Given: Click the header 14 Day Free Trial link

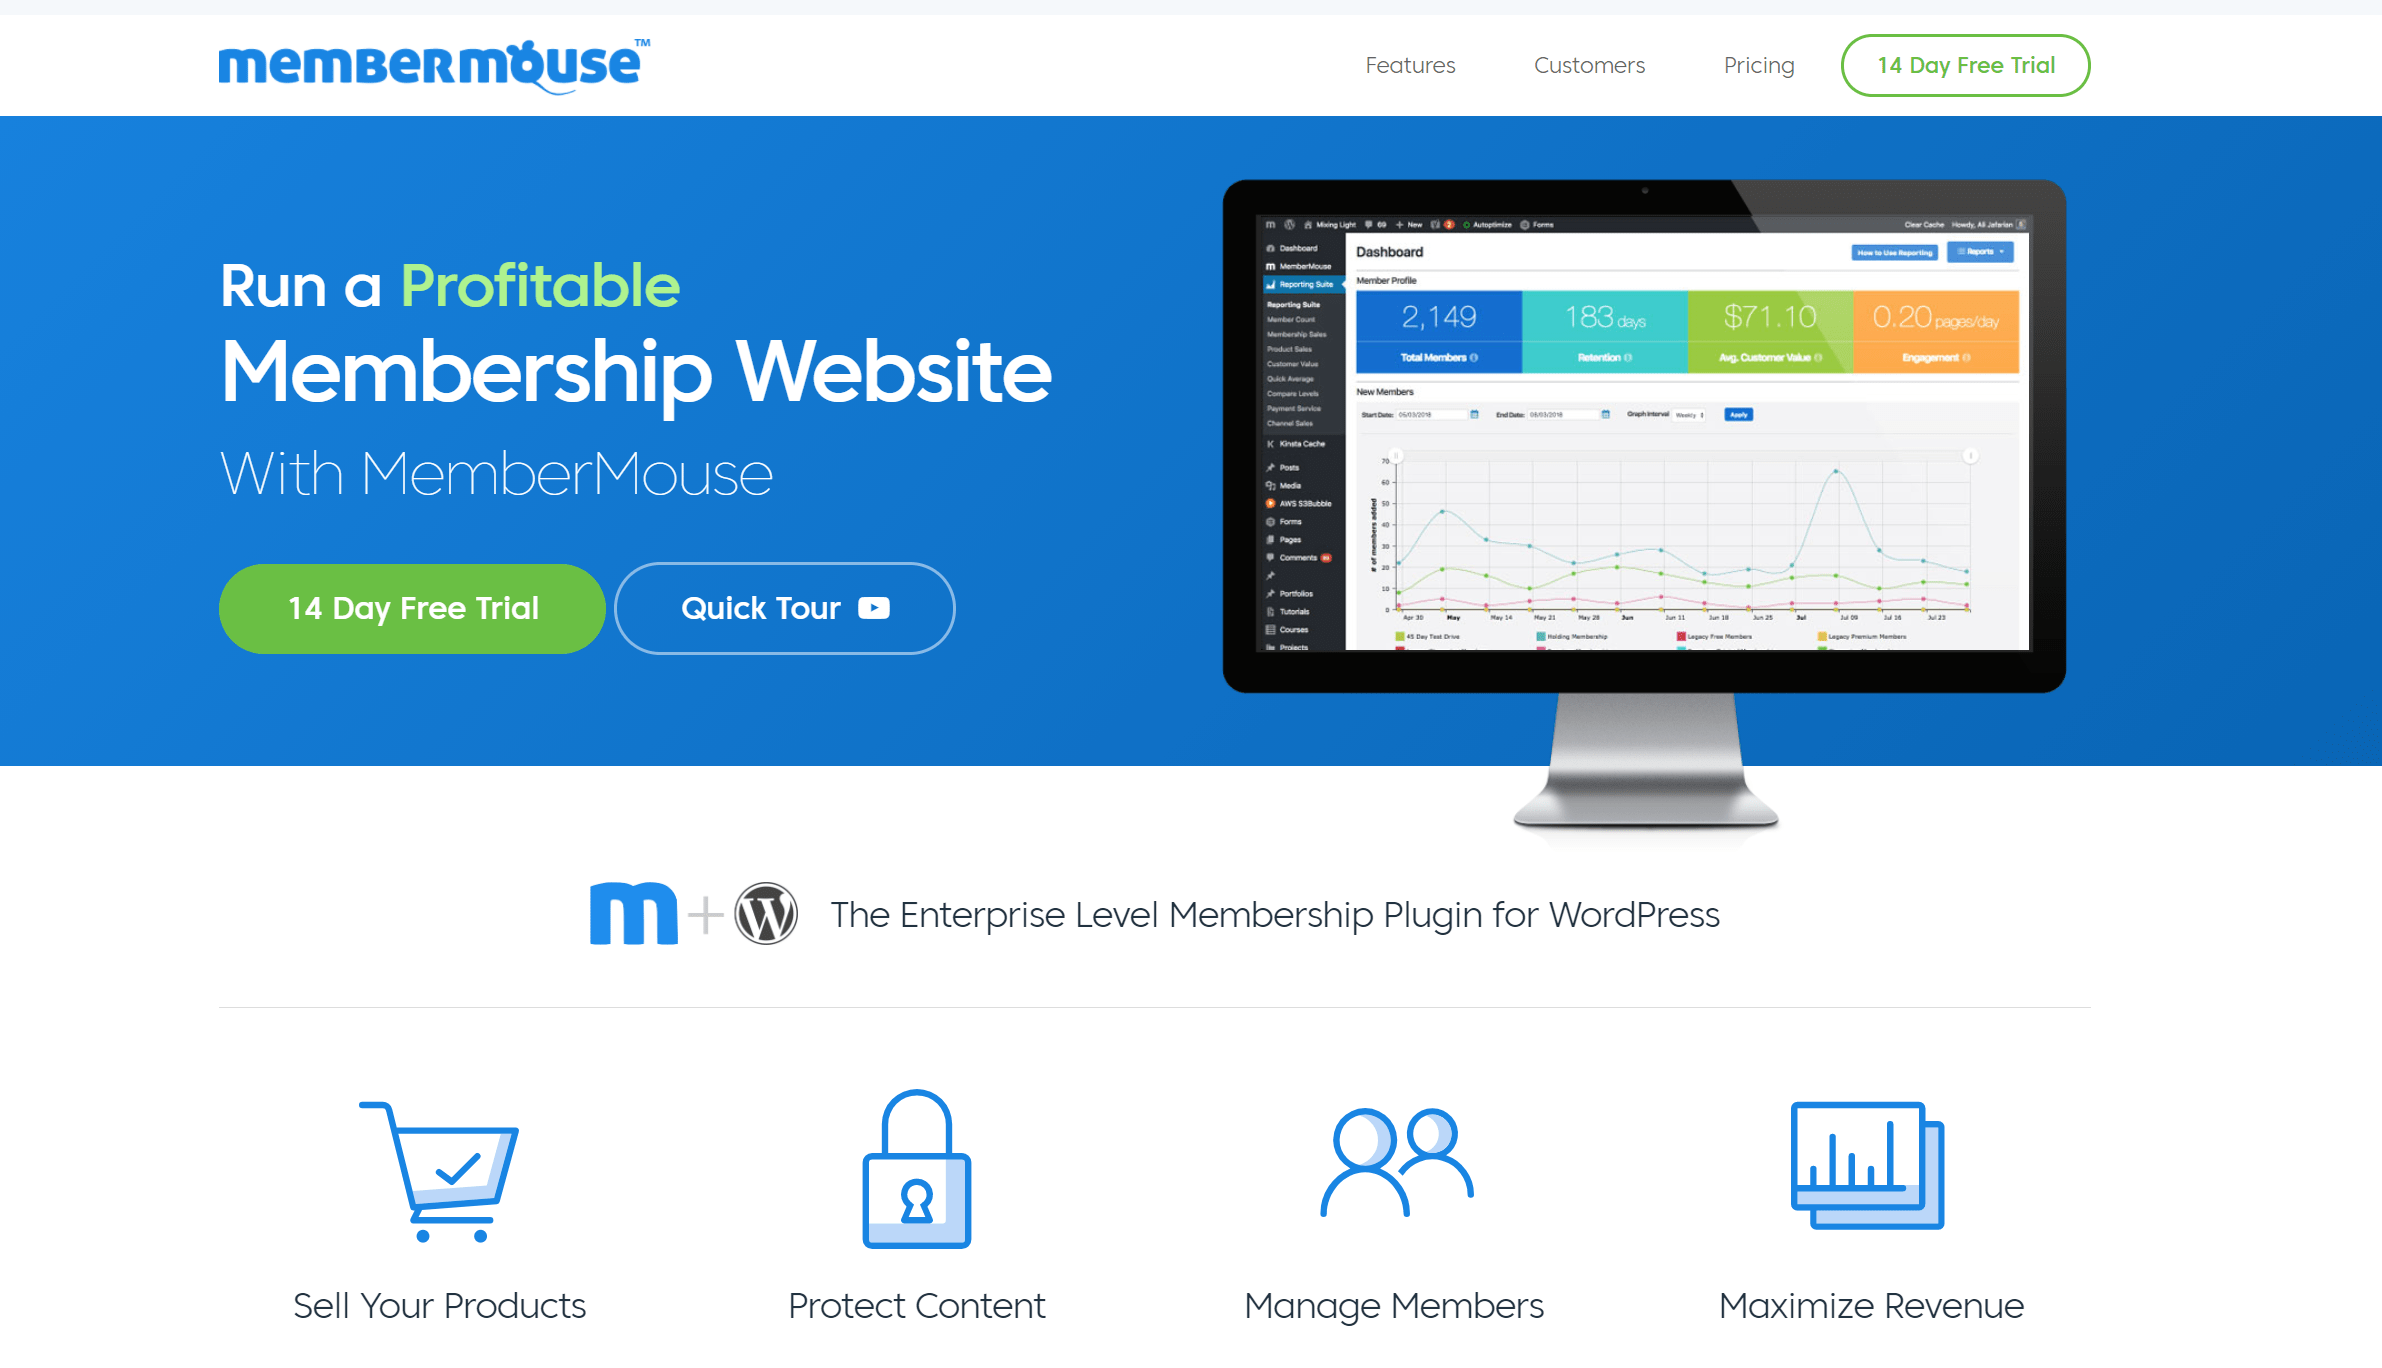Looking at the screenshot, I should pyautogui.click(x=1963, y=65).
